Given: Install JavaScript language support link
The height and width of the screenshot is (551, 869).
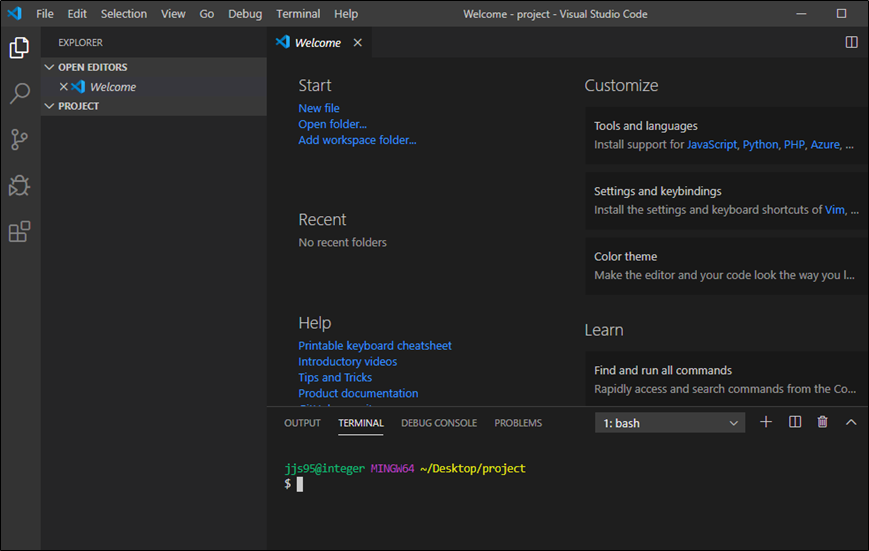Looking at the screenshot, I should pyautogui.click(x=712, y=145).
